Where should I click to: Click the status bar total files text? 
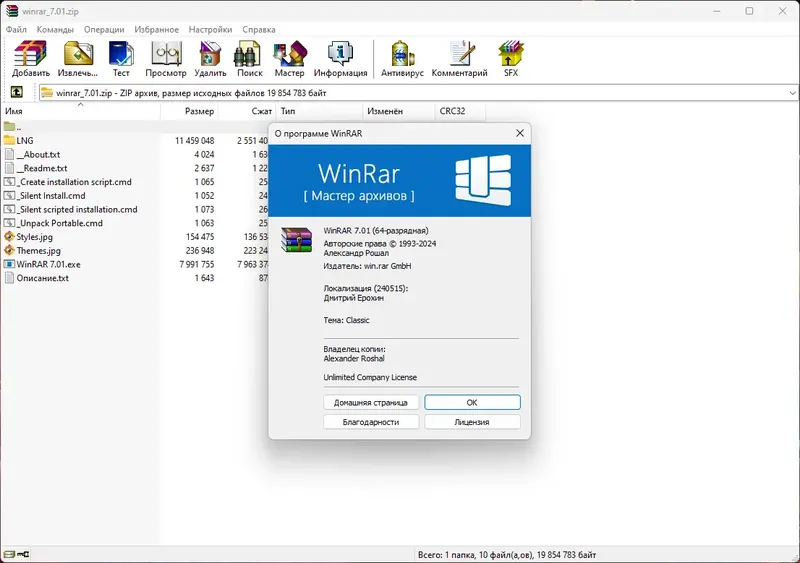pos(507,554)
